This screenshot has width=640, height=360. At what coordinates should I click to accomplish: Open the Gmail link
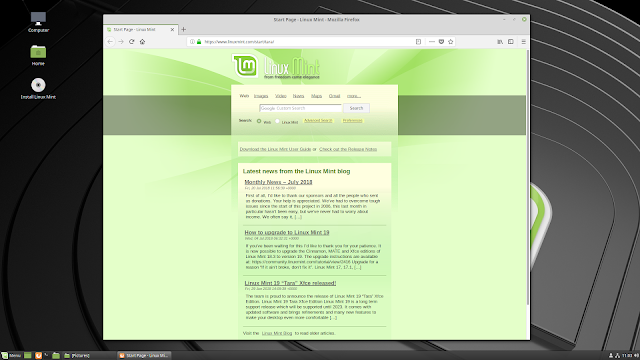[334, 96]
